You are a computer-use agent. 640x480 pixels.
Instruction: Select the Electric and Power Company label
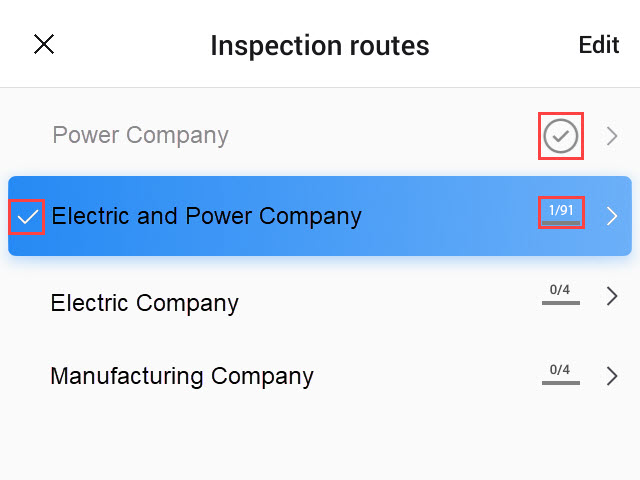tap(206, 216)
